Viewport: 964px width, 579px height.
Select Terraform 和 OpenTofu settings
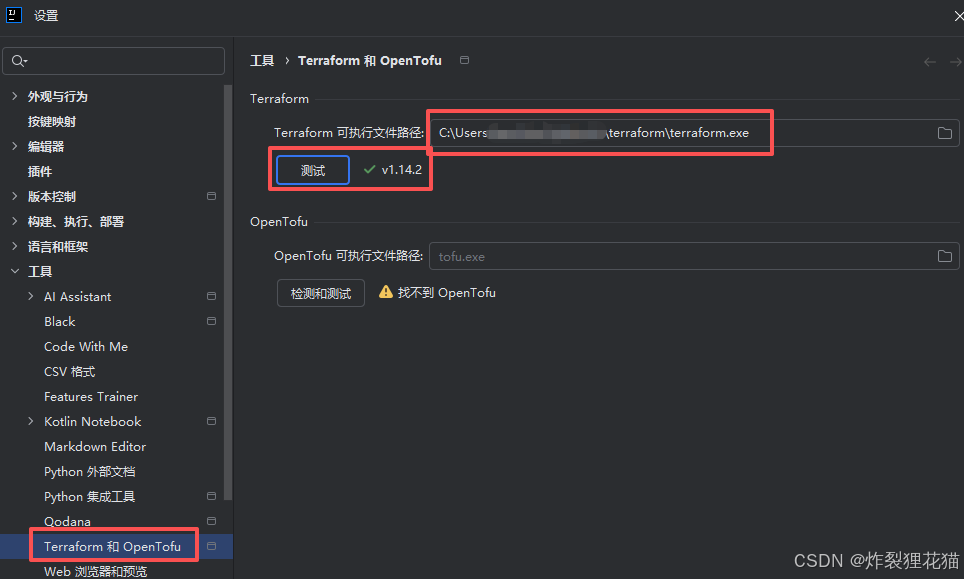113,546
